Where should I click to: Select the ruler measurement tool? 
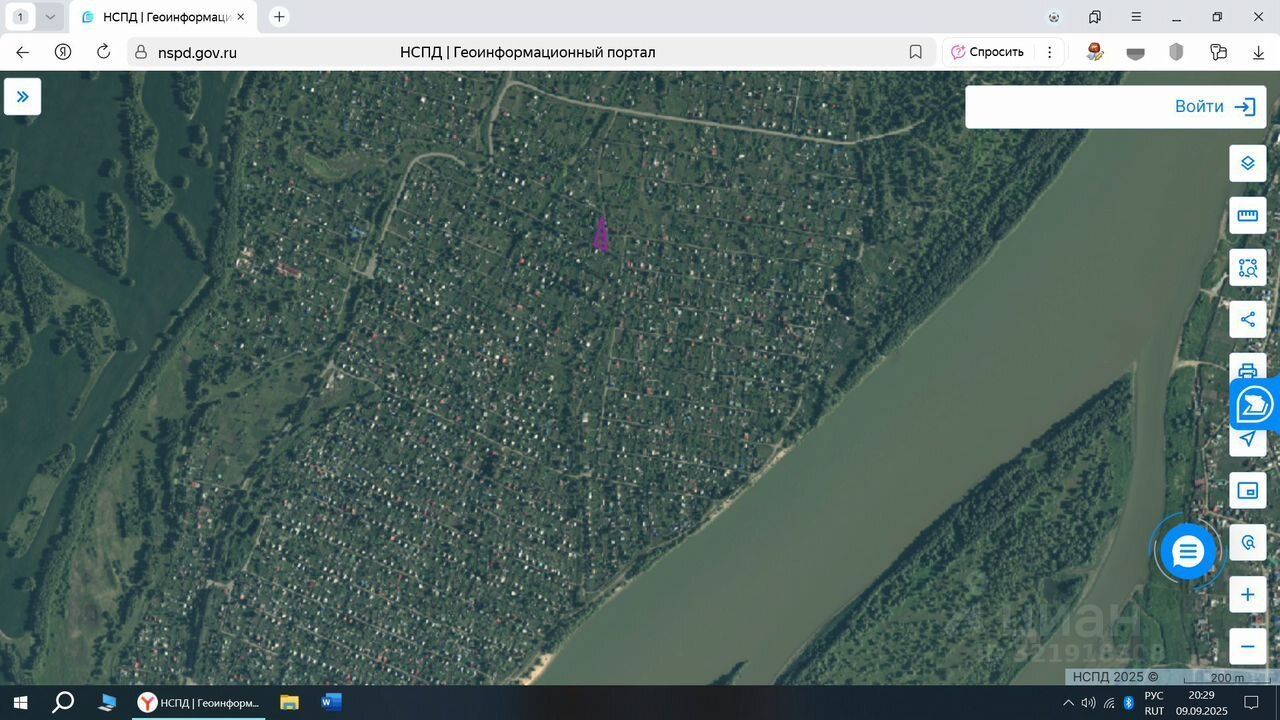pyautogui.click(x=1247, y=215)
